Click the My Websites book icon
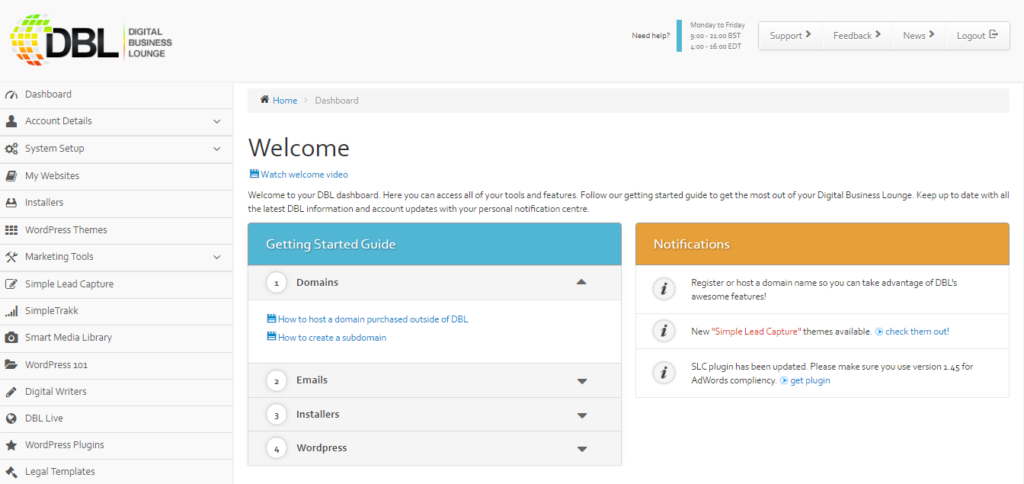 [x=11, y=176]
